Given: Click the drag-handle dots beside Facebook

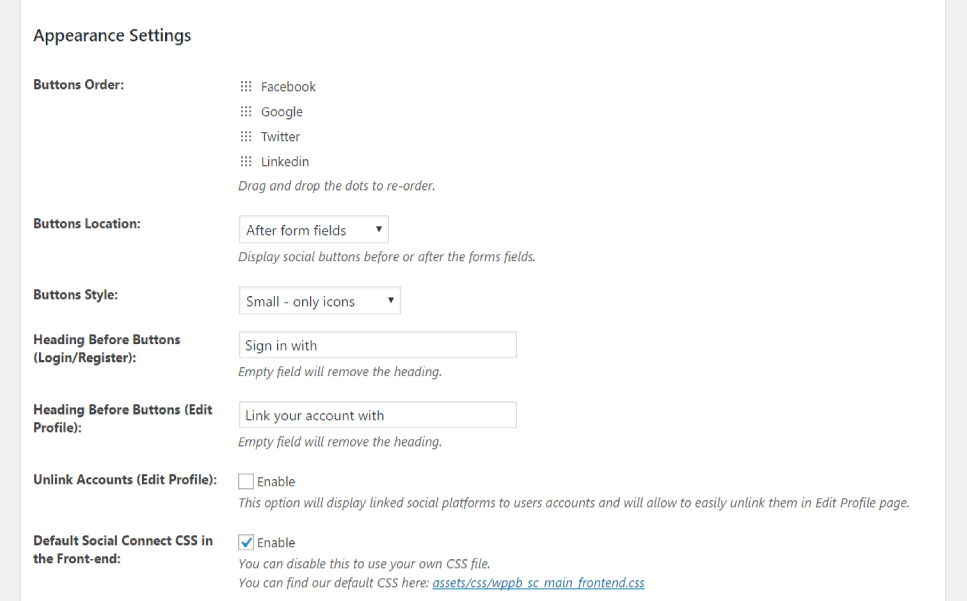Looking at the screenshot, I should [x=246, y=86].
